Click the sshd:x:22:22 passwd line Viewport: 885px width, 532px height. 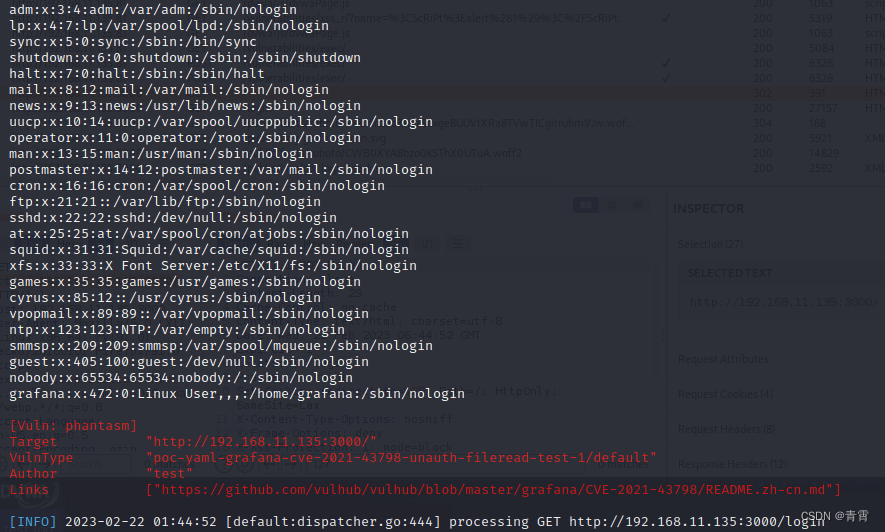173,217
